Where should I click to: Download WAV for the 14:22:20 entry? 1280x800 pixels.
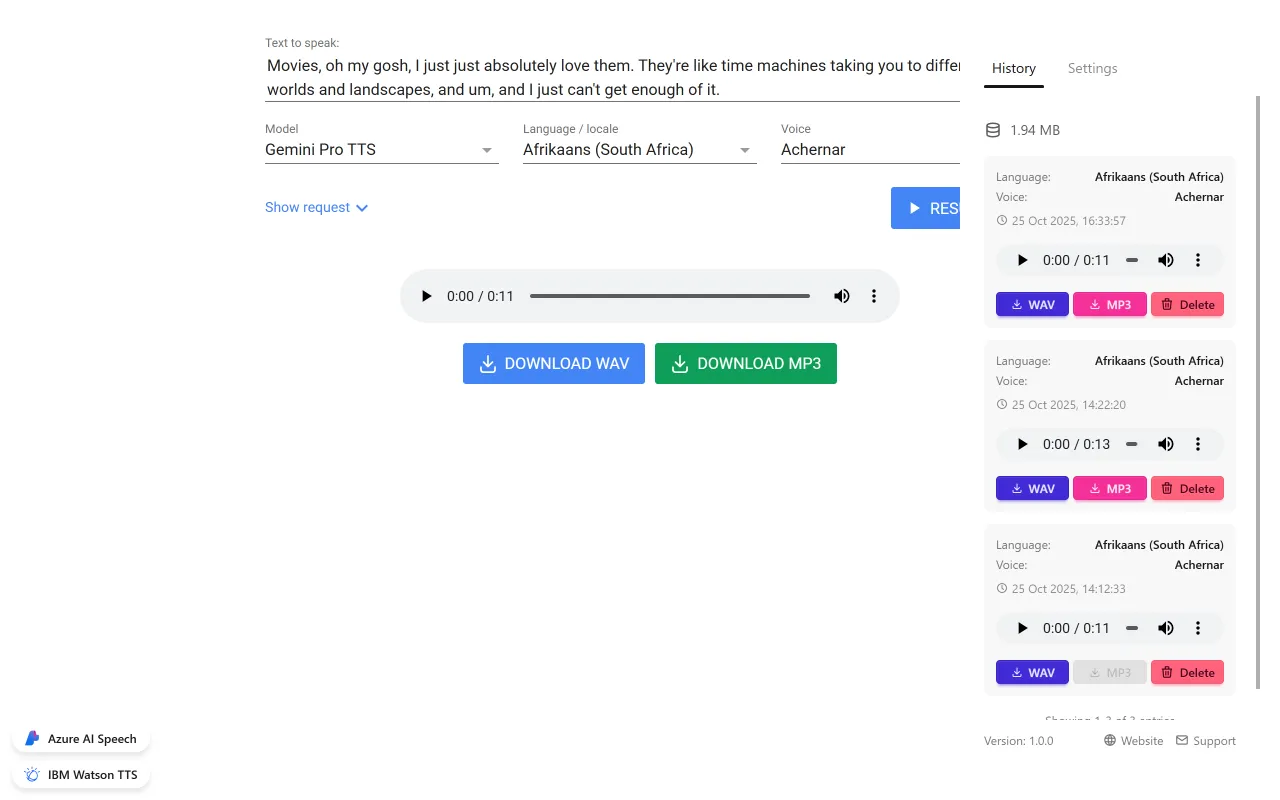tap(1032, 488)
